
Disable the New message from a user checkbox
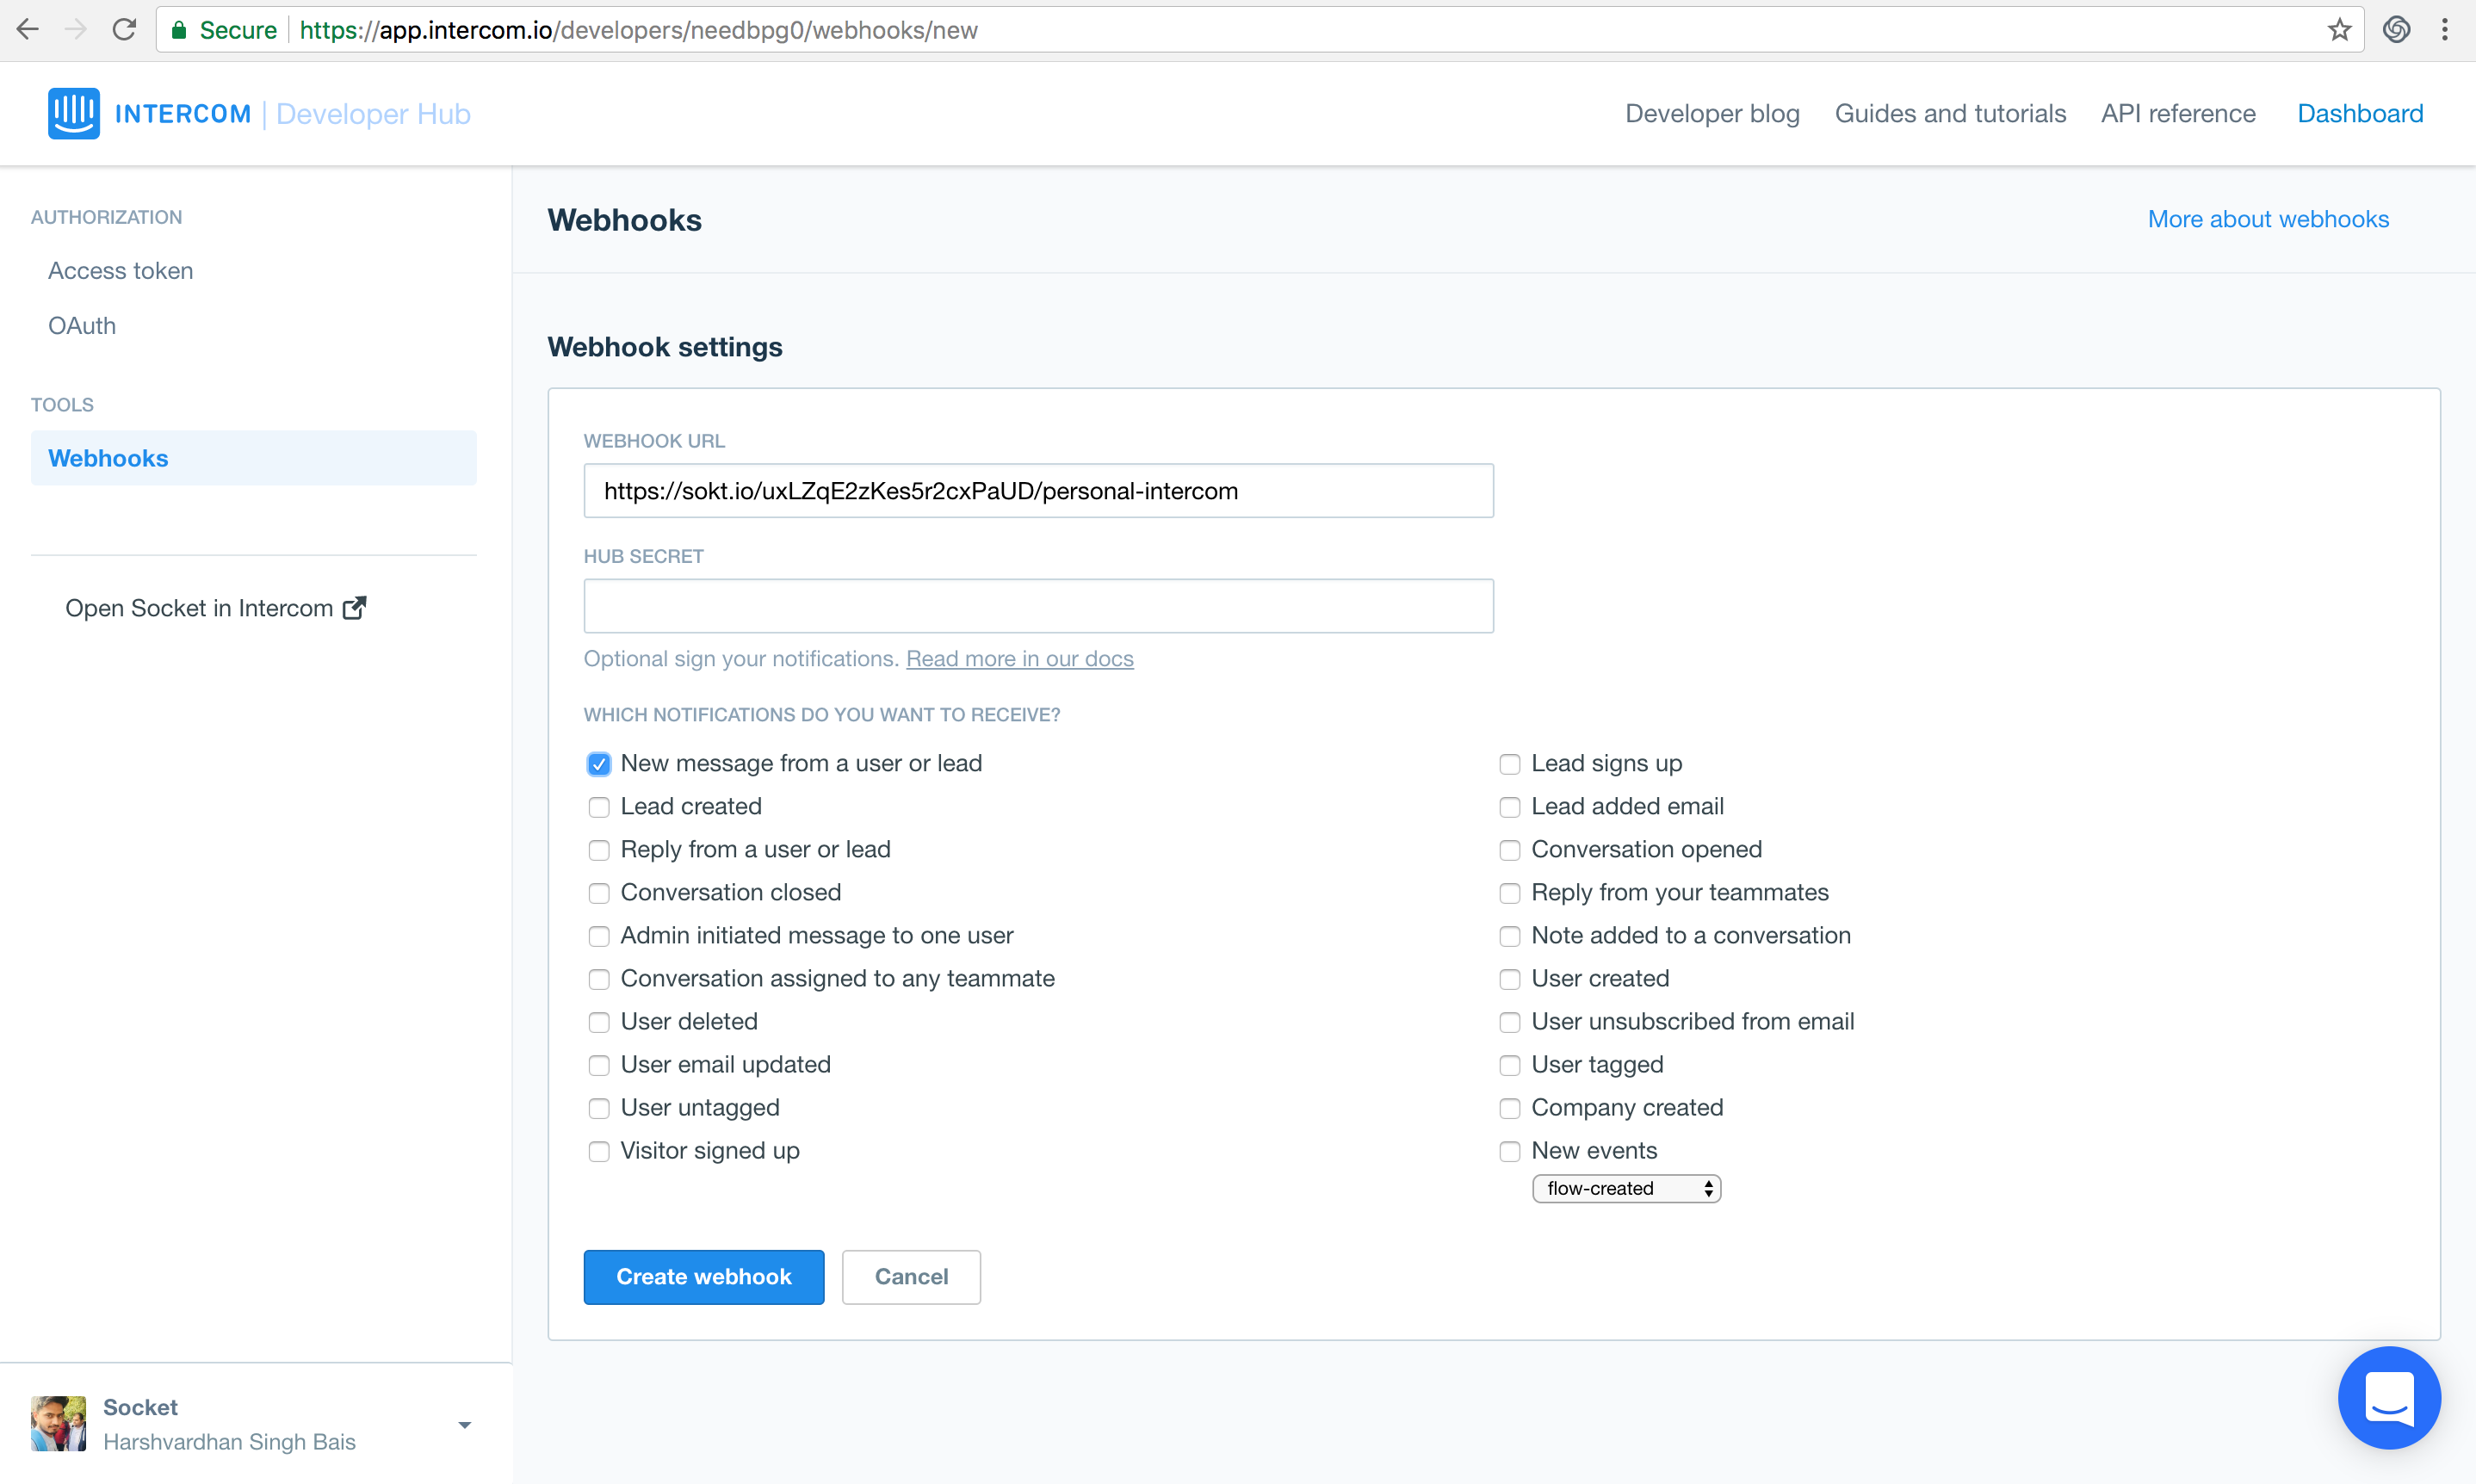599,763
